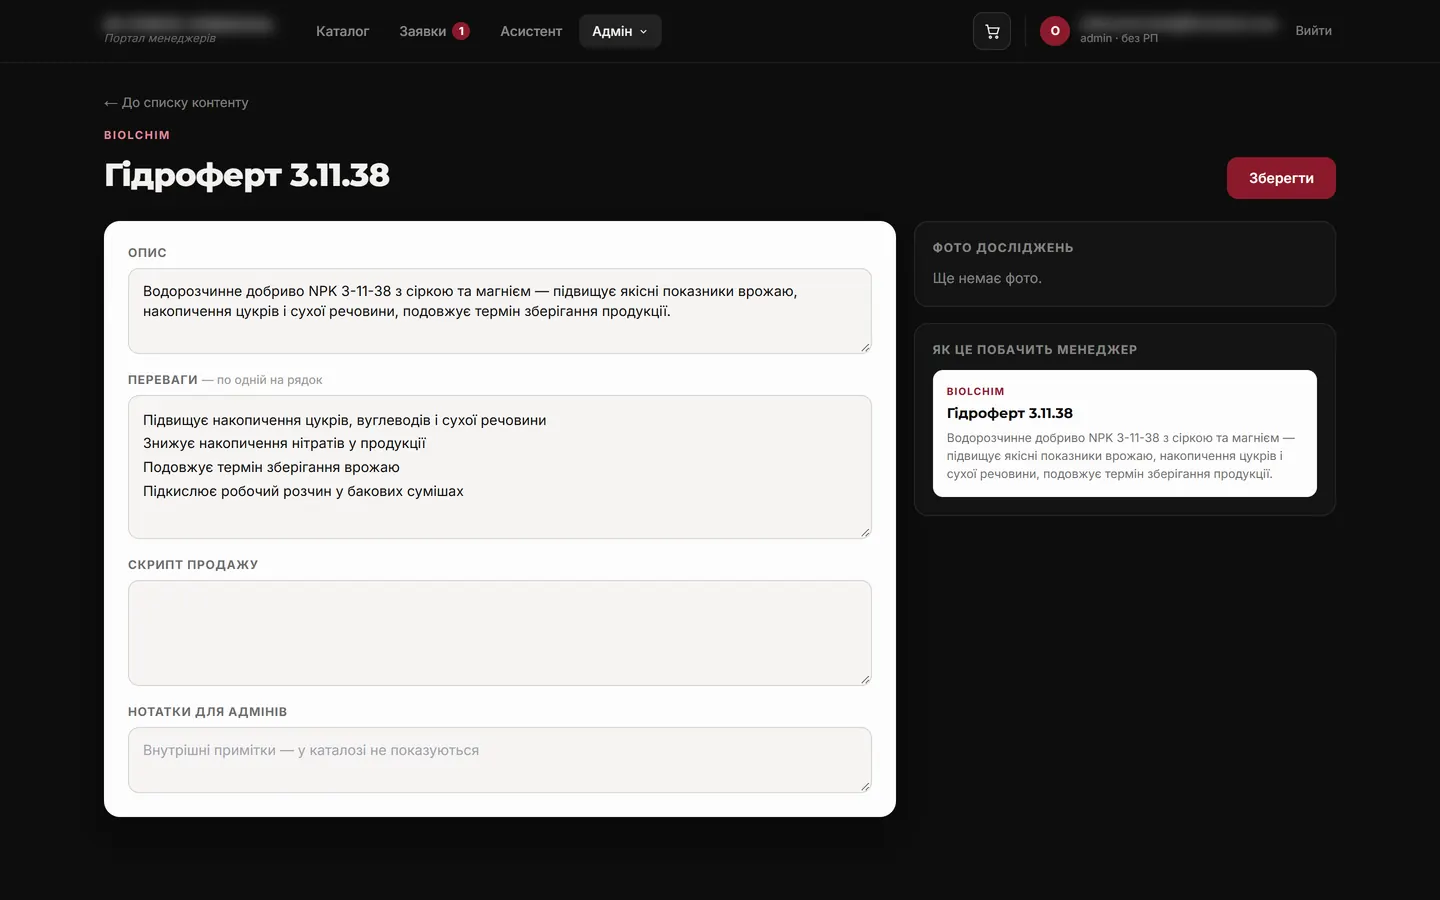The image size is (1440, 900).
Task: Click BIOLCHIM label inside preview card
Action: (x=975, y=392)
